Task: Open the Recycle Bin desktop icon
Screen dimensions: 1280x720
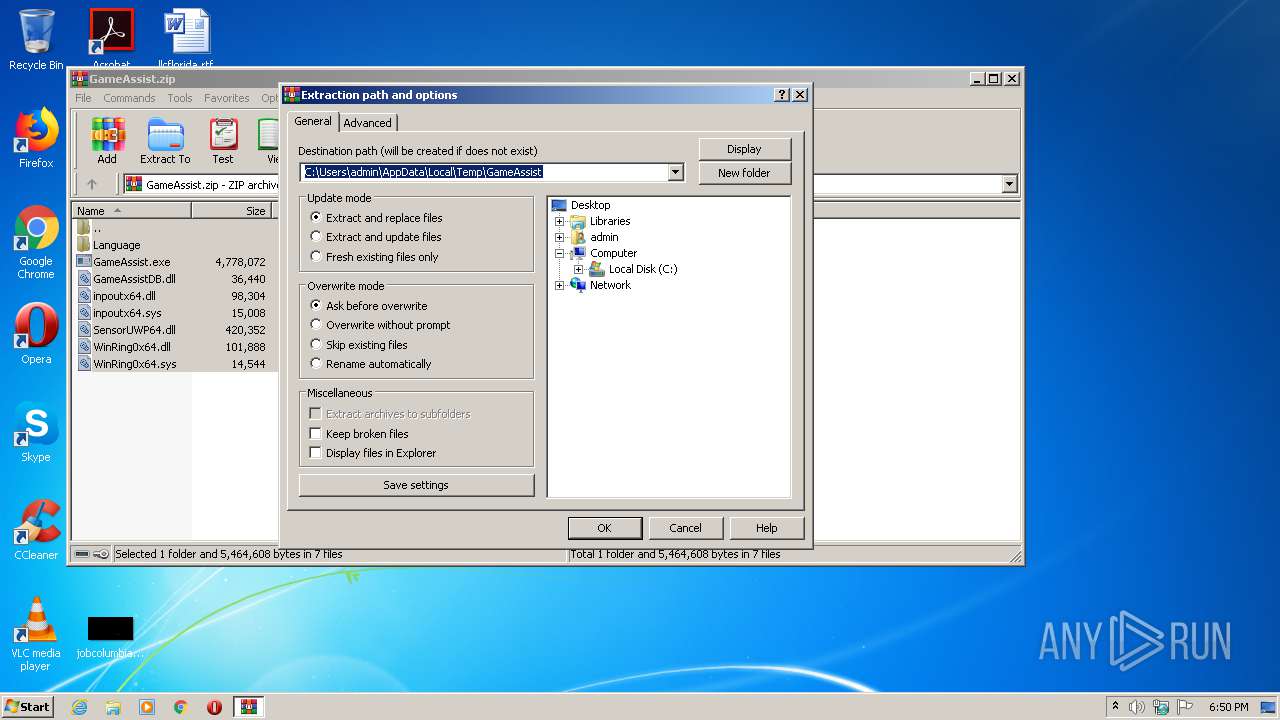Action: [36, 40]
